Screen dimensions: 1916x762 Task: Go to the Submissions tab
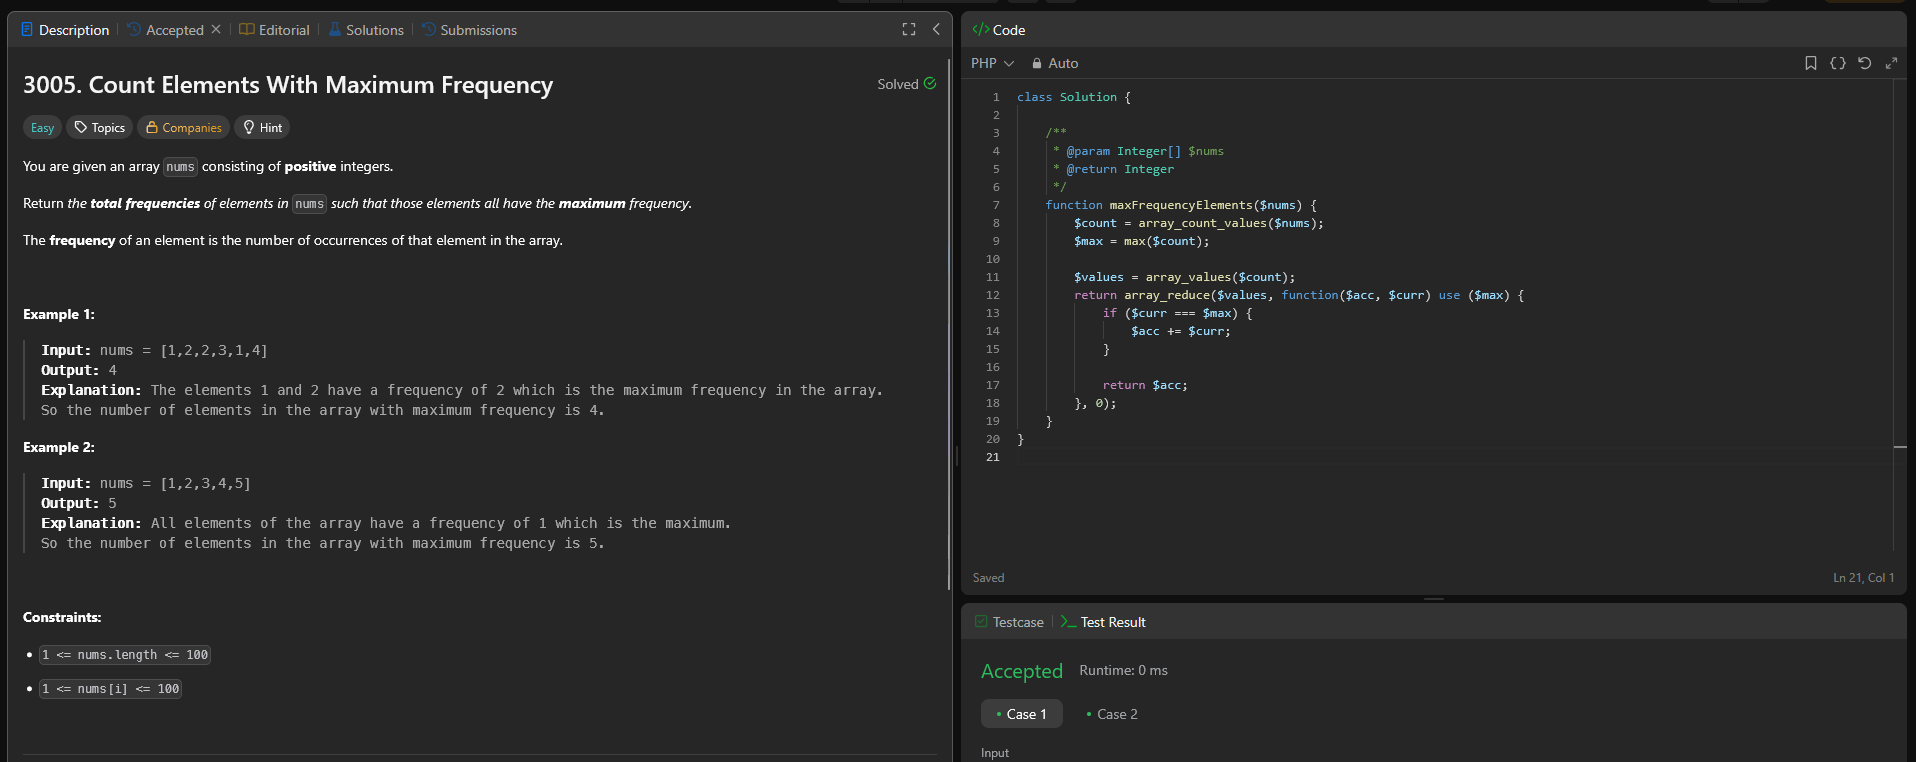click(x=469, y=30)
